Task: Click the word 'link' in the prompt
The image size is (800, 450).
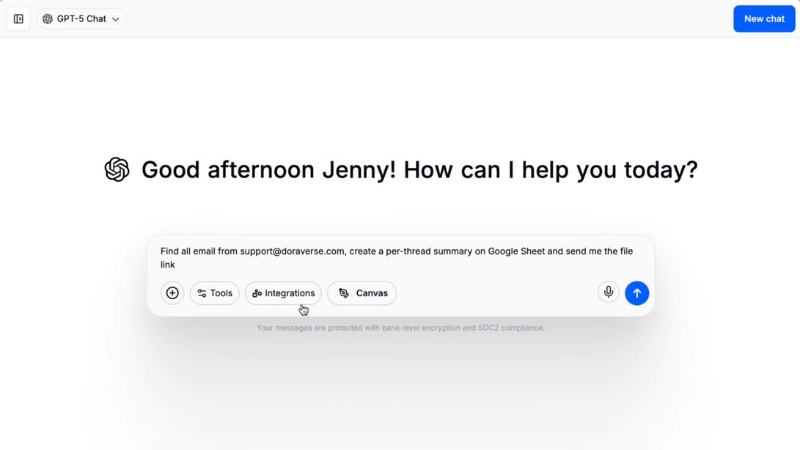Action: (168, 265)
